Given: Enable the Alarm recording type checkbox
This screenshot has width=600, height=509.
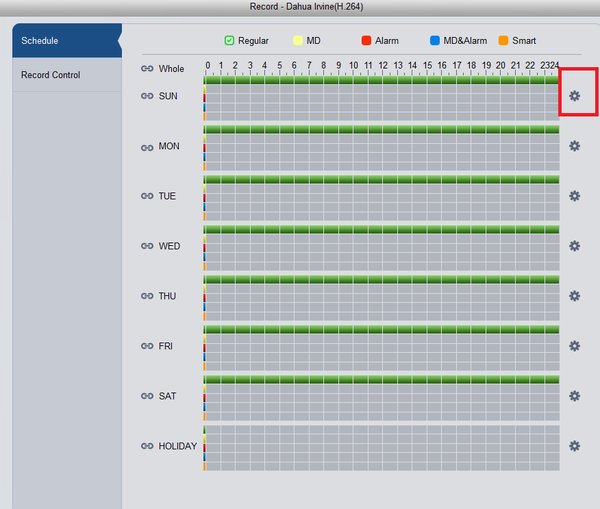Looking at the screenshot, I should tap(366, 41).
